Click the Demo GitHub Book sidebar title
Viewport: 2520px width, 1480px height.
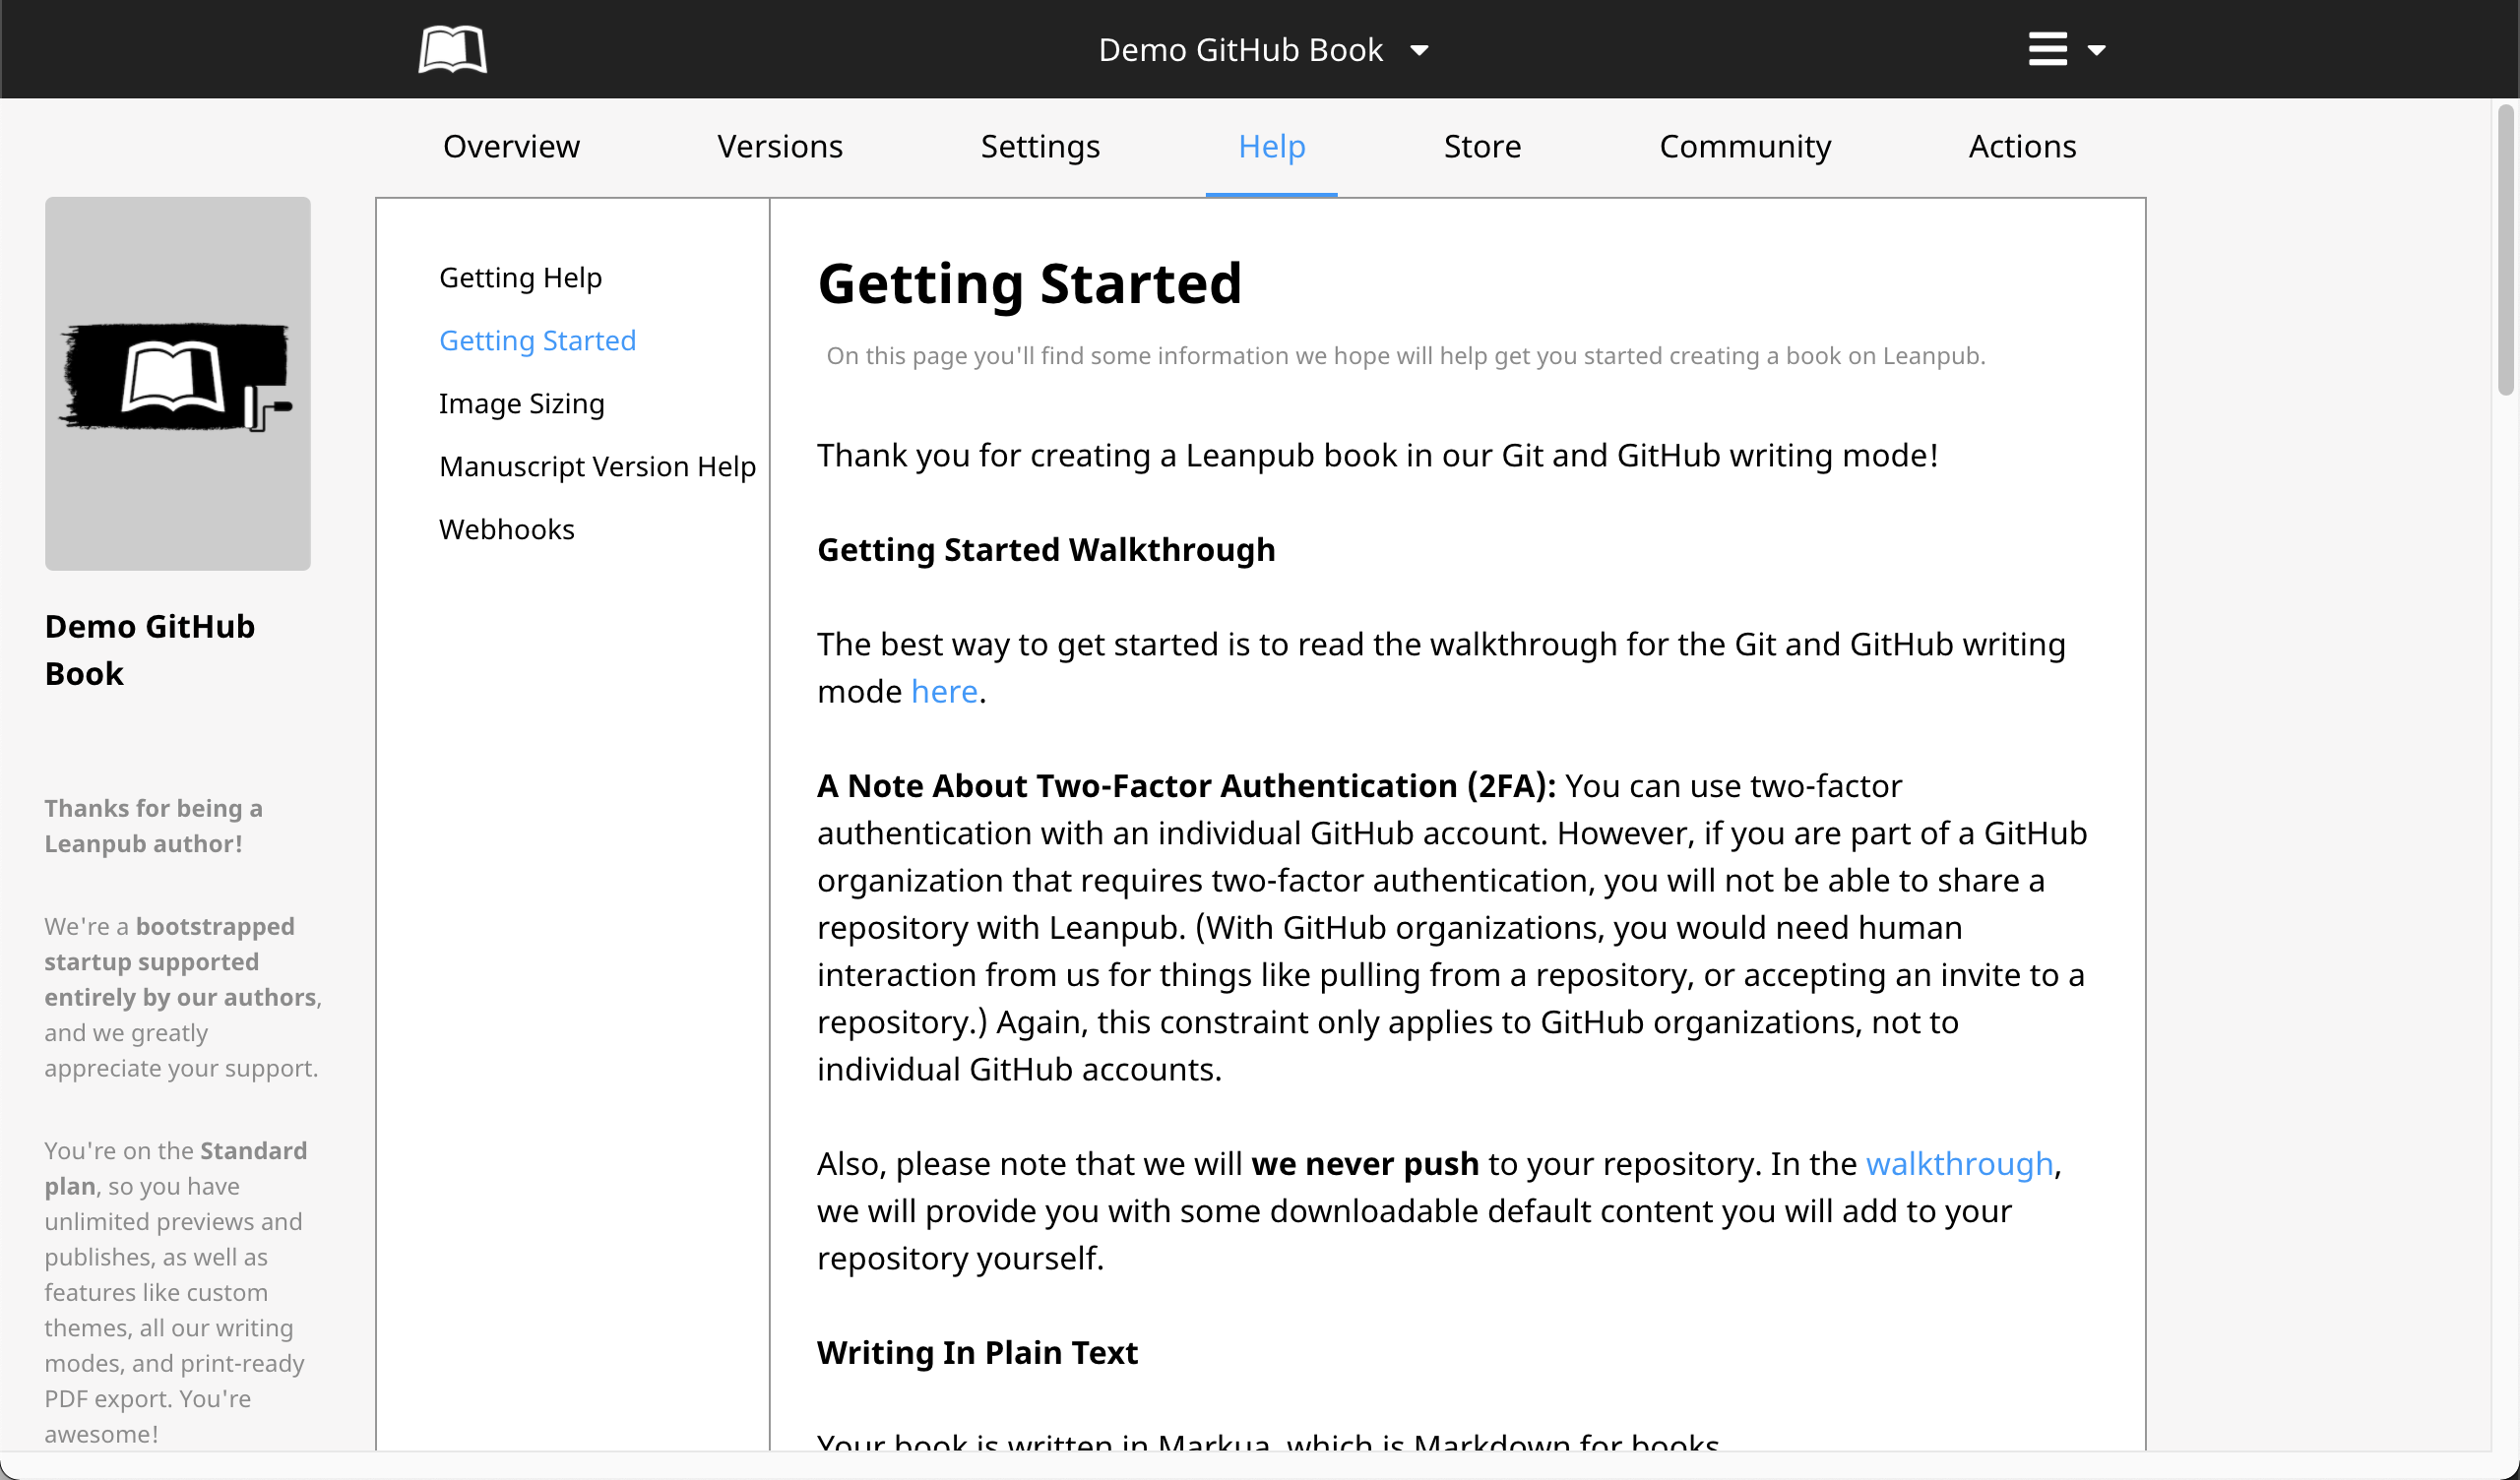click(x=149, y=649)
